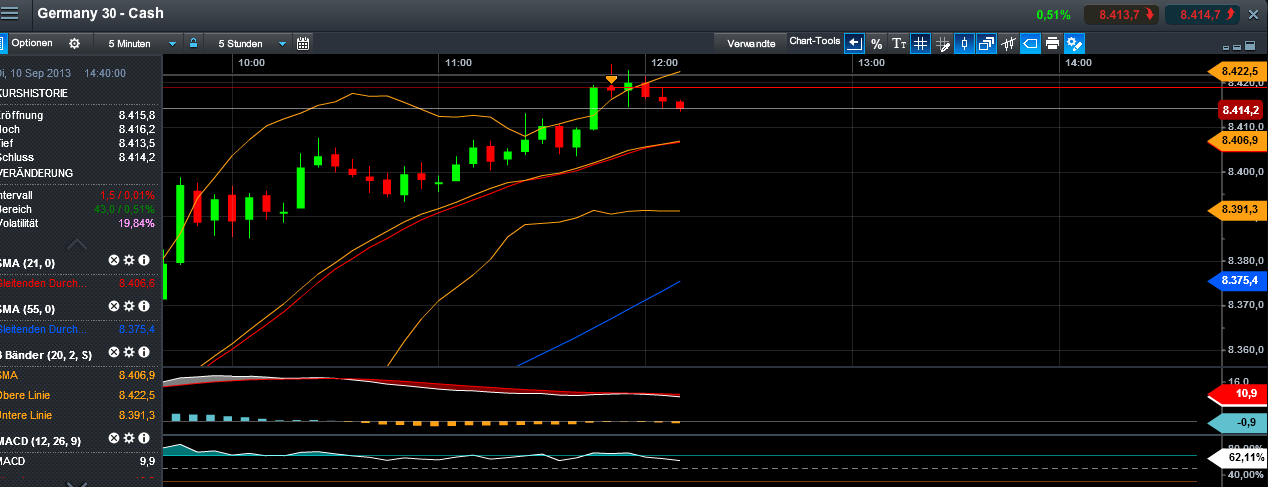Click the KURSHISTORIE heading
Image resolution: width=1268 pixels, height=487 pixels.
tap(35, 93)
